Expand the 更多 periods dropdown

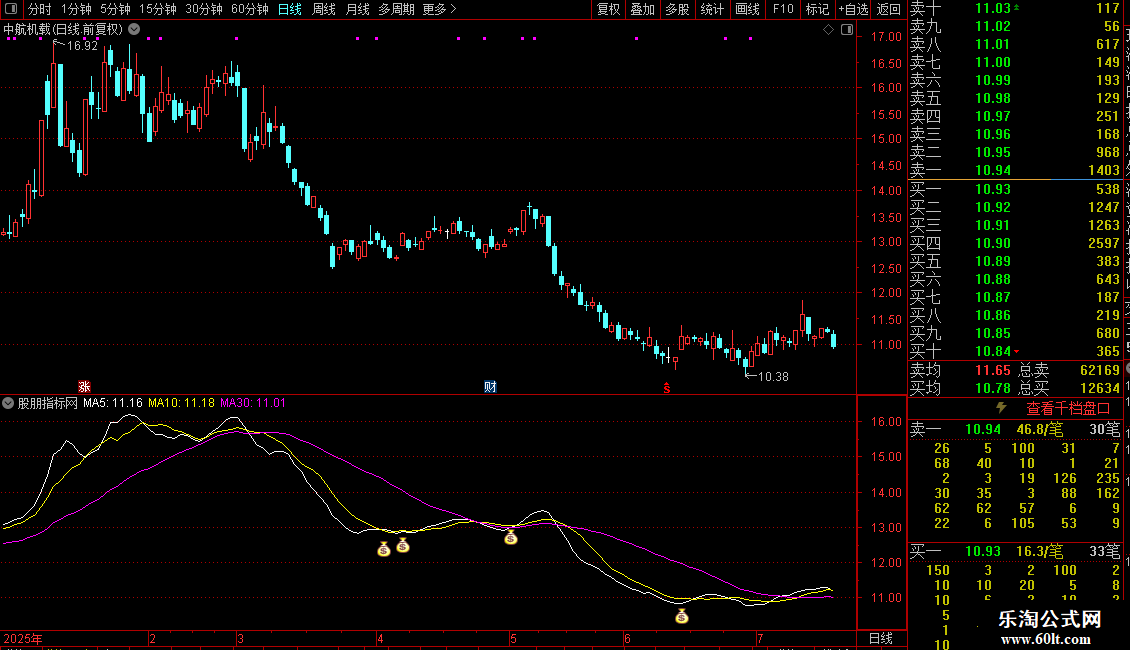pos(439,9)
